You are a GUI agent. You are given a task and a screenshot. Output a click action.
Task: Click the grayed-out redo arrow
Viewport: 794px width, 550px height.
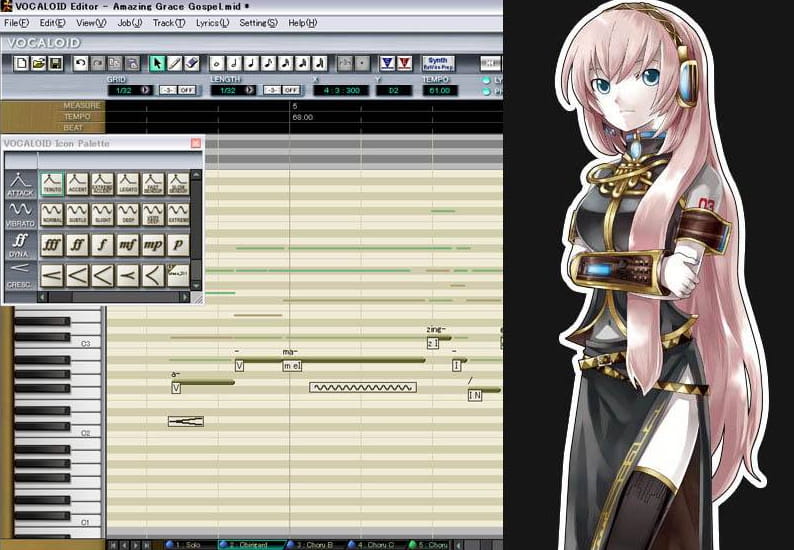97,63
